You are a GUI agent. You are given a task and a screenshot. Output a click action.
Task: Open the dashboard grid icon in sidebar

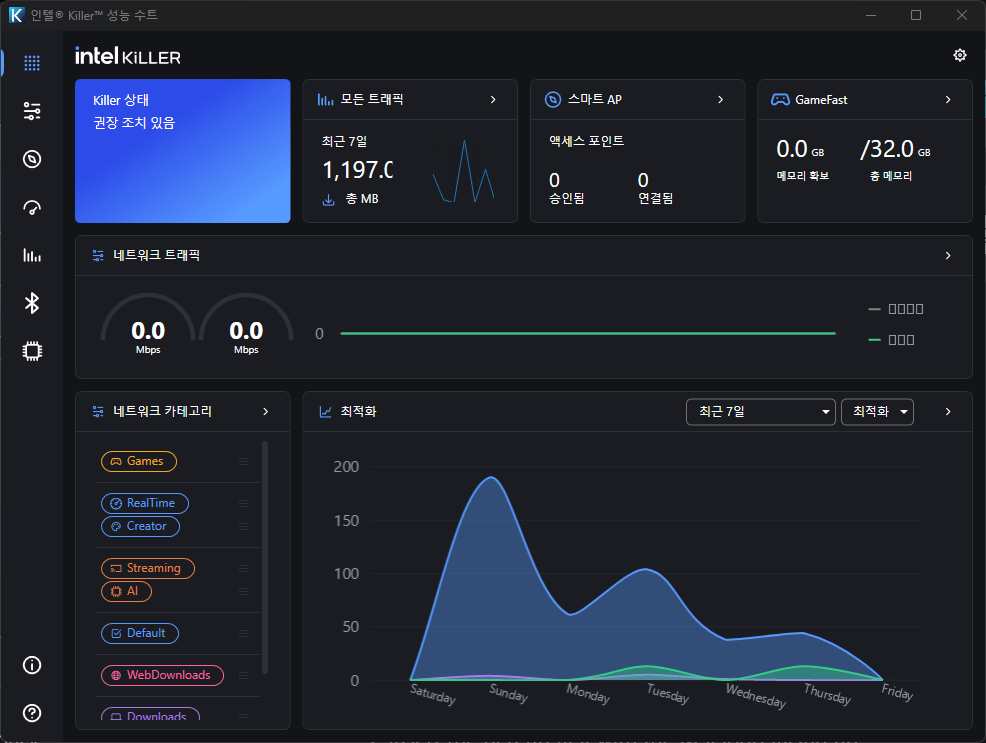click(32, 63)
